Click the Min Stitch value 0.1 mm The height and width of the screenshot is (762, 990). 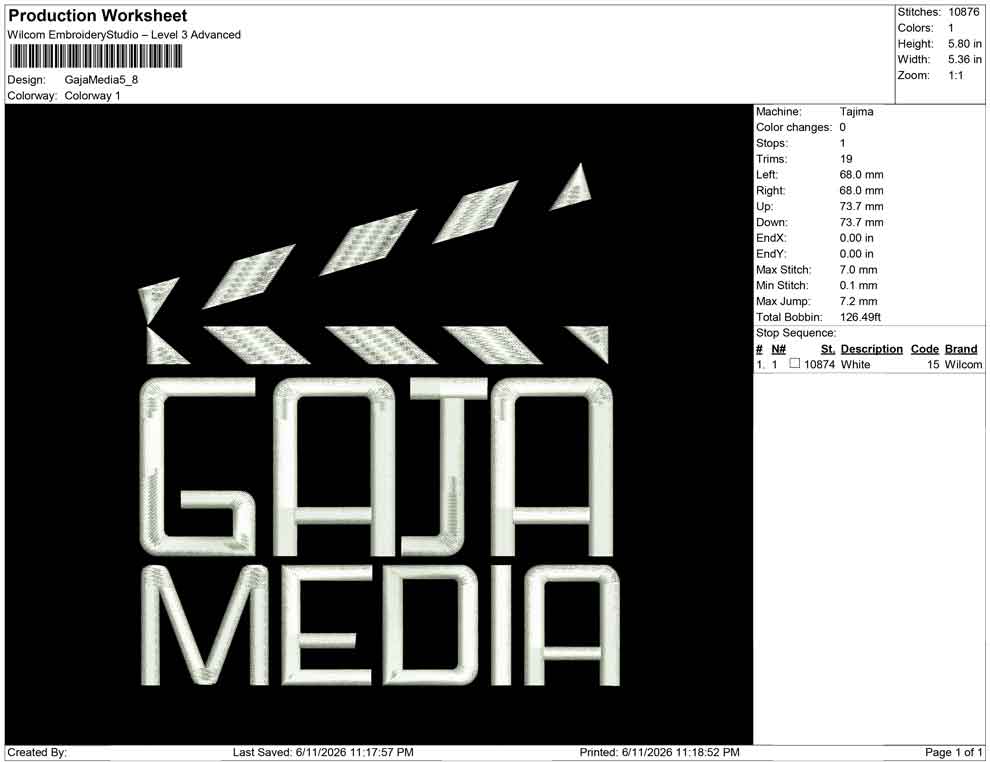click(859, 285)
